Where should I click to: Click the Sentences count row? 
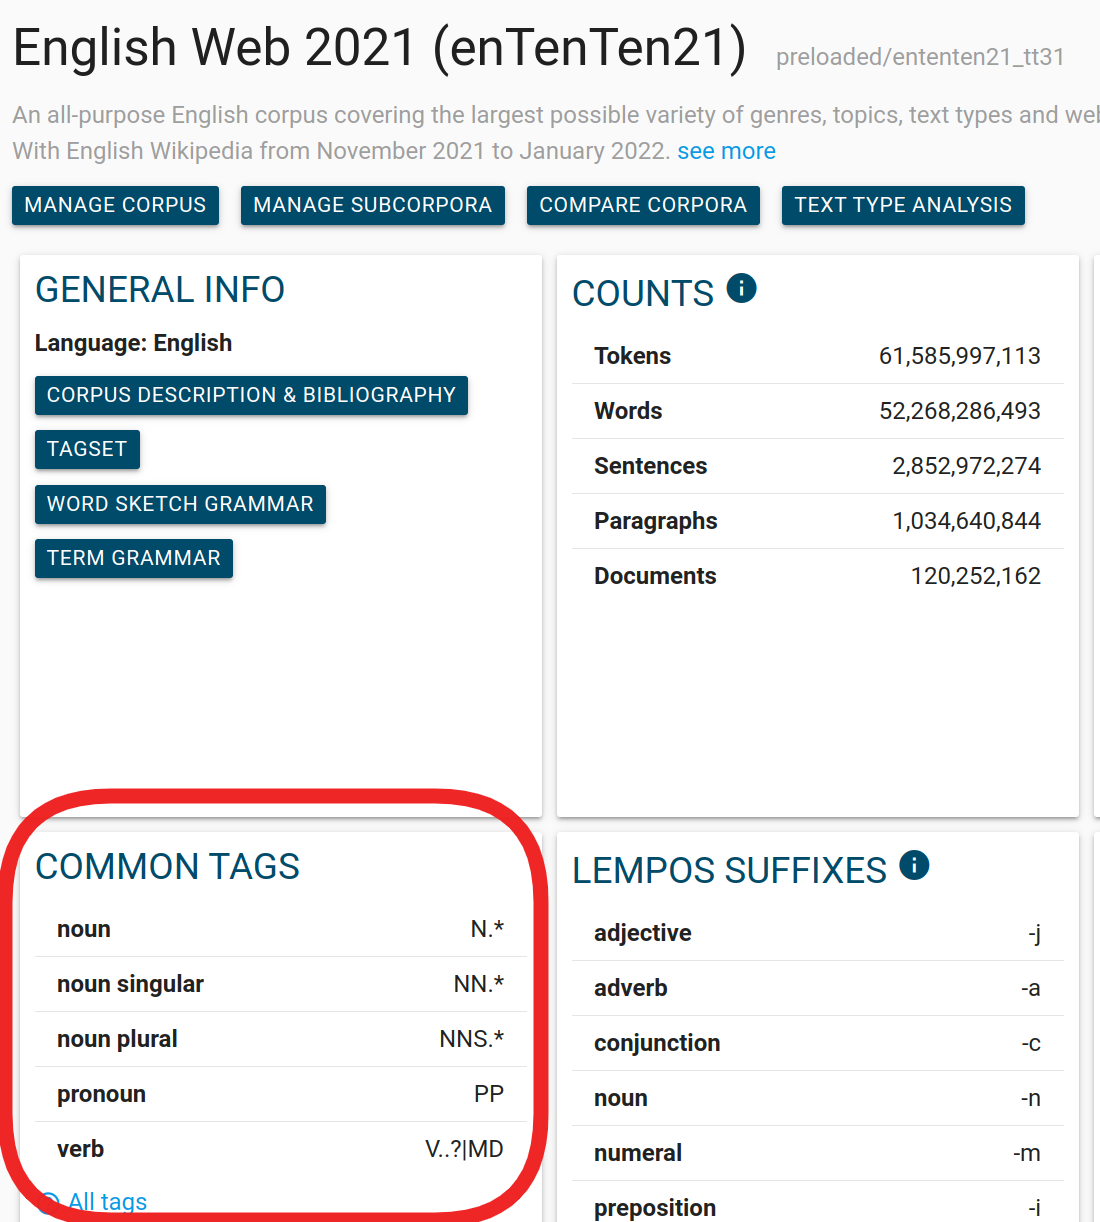pos(817,466)
